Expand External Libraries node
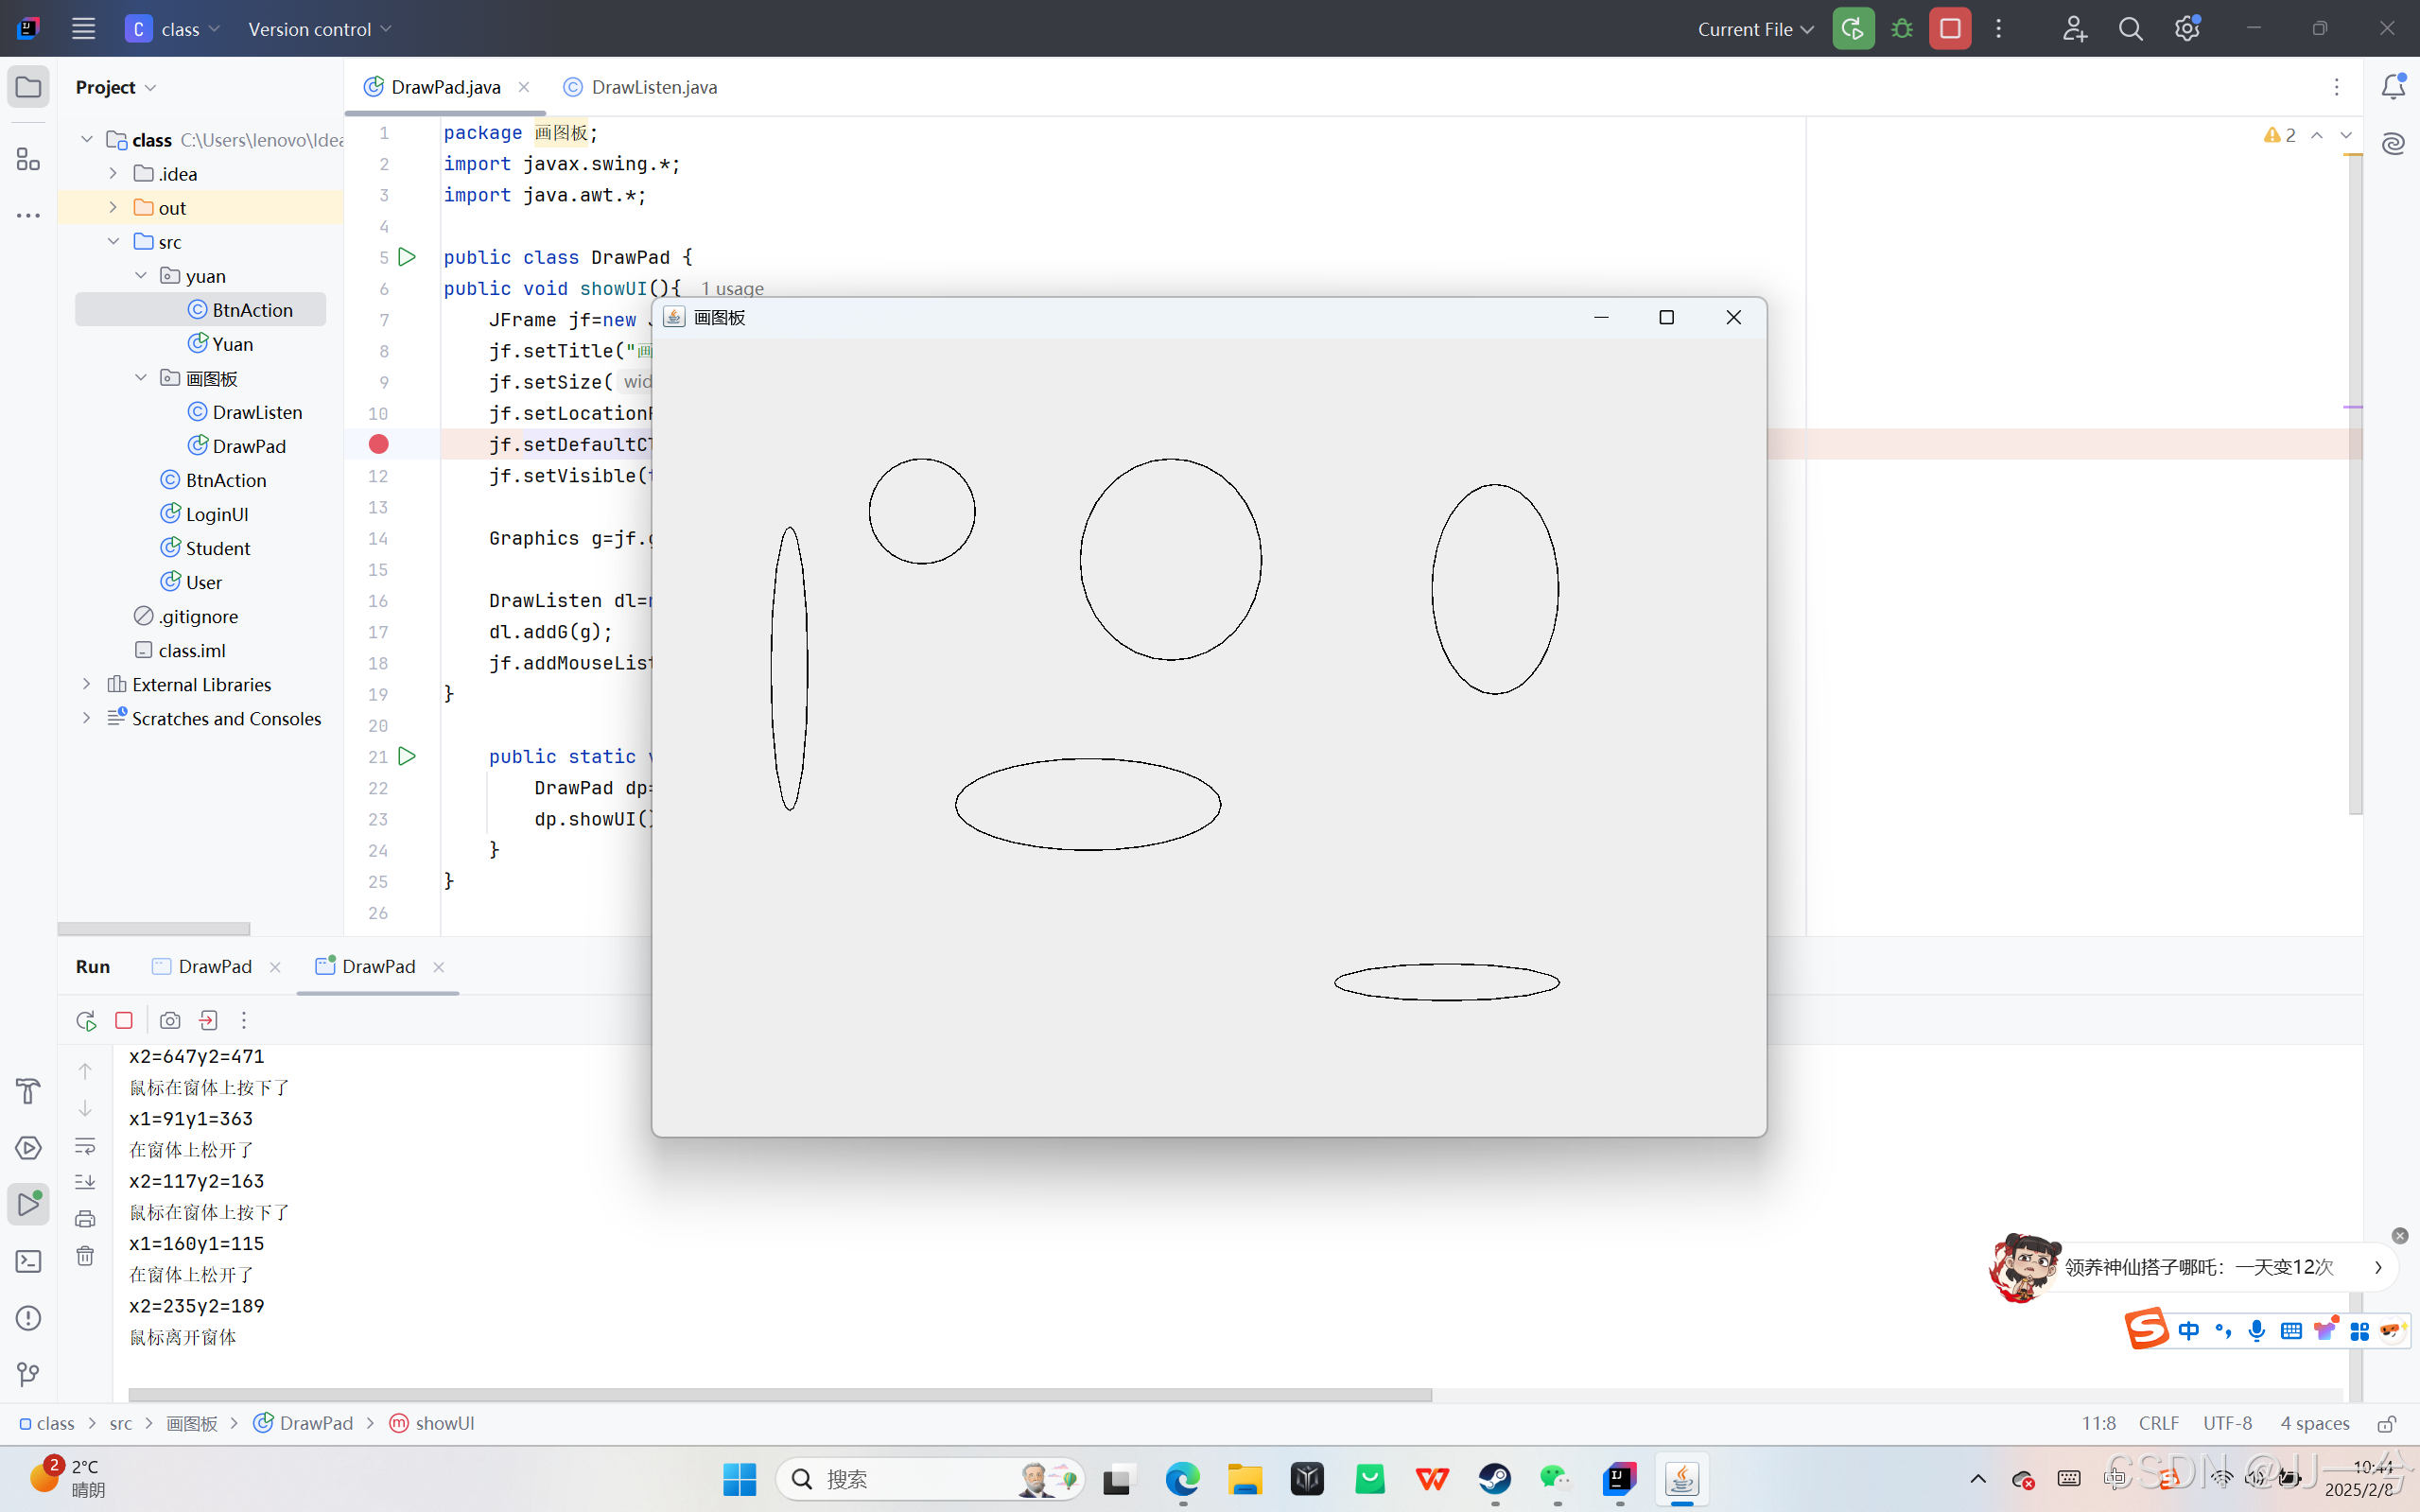Screen dimensions: 2420x1512 pyautogui.click(x=87, y=684)
